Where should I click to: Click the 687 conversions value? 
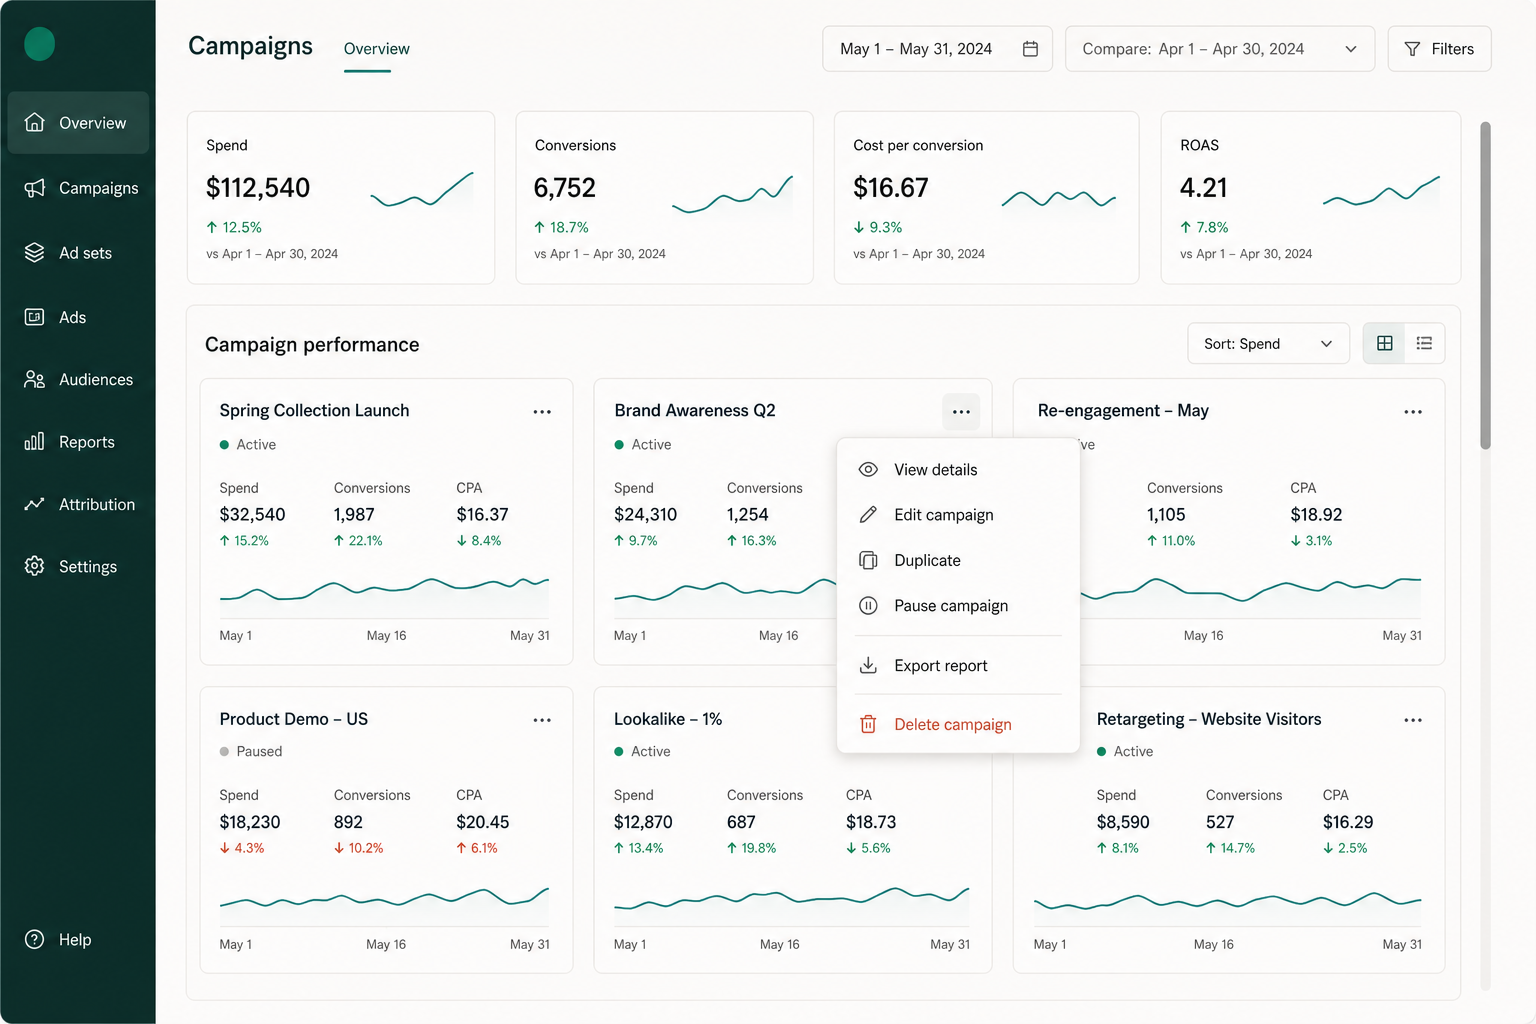pyautogui.click(x=741, y=822)
